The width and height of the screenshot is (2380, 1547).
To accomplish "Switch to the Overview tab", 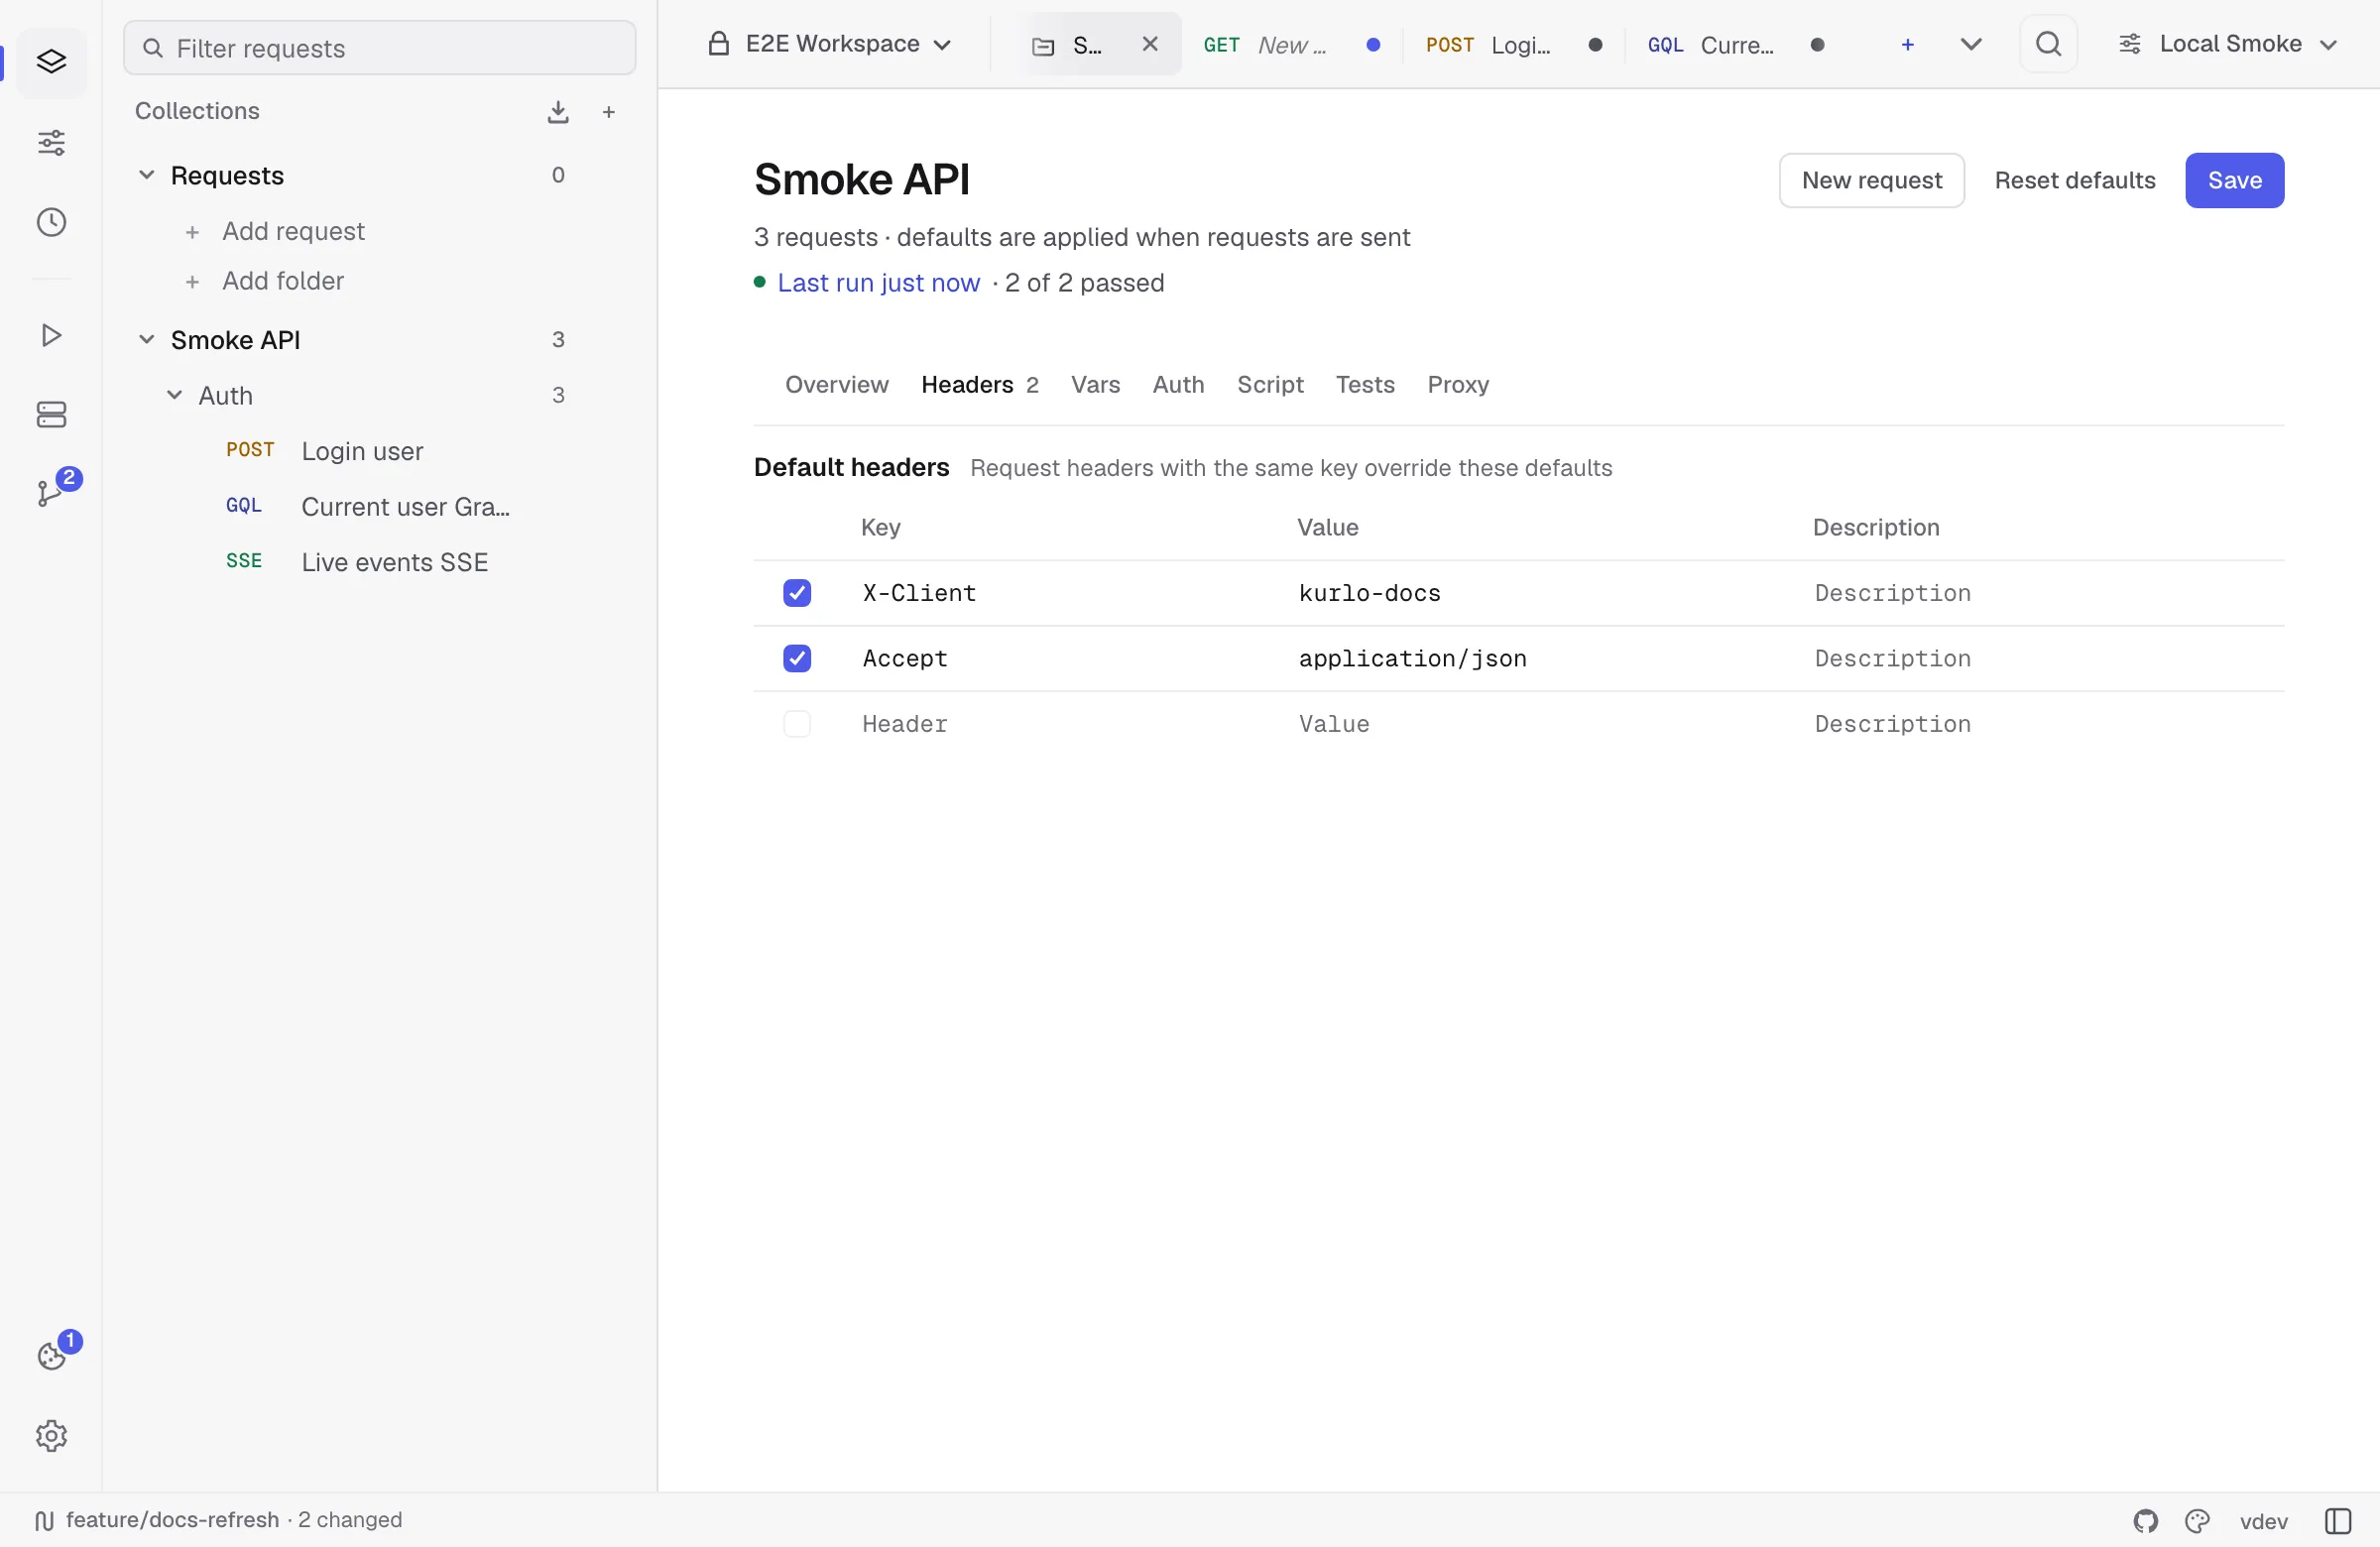I will coord(836,385).
